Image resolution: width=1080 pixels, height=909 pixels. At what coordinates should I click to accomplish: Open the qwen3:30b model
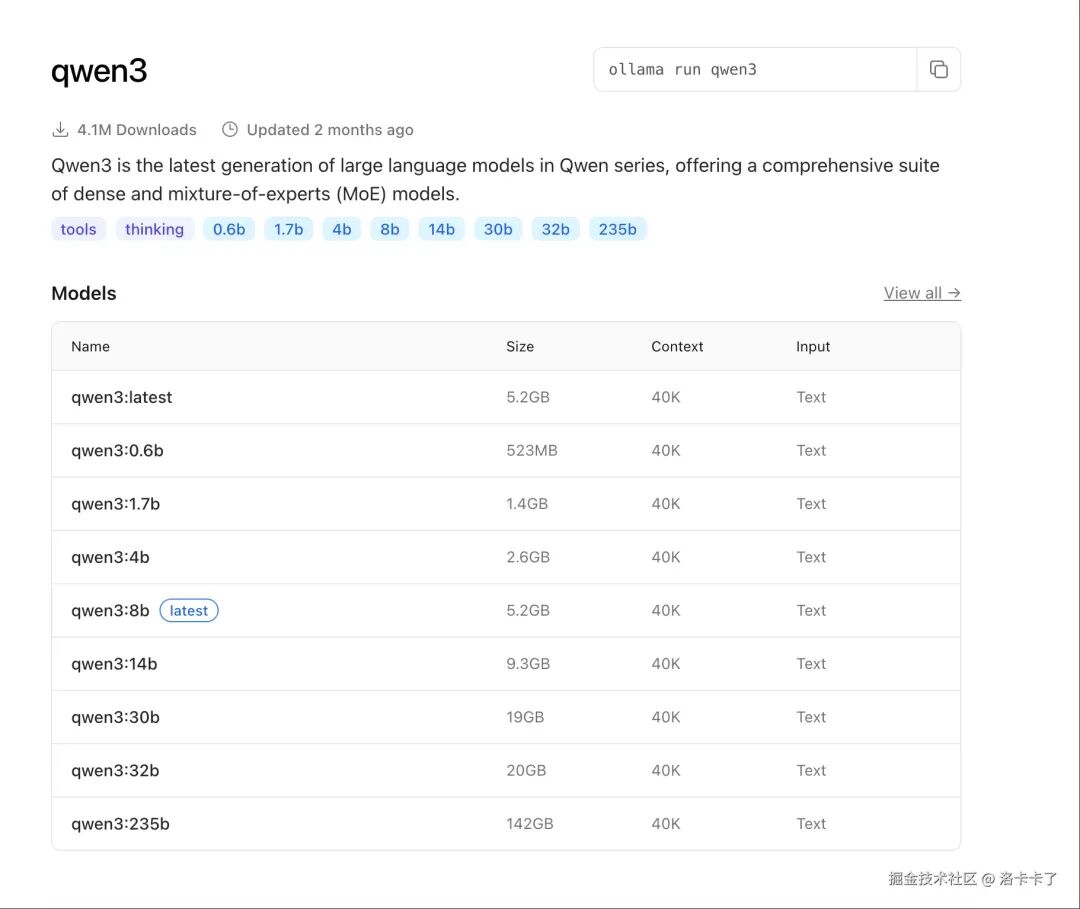tap(115, 717)
